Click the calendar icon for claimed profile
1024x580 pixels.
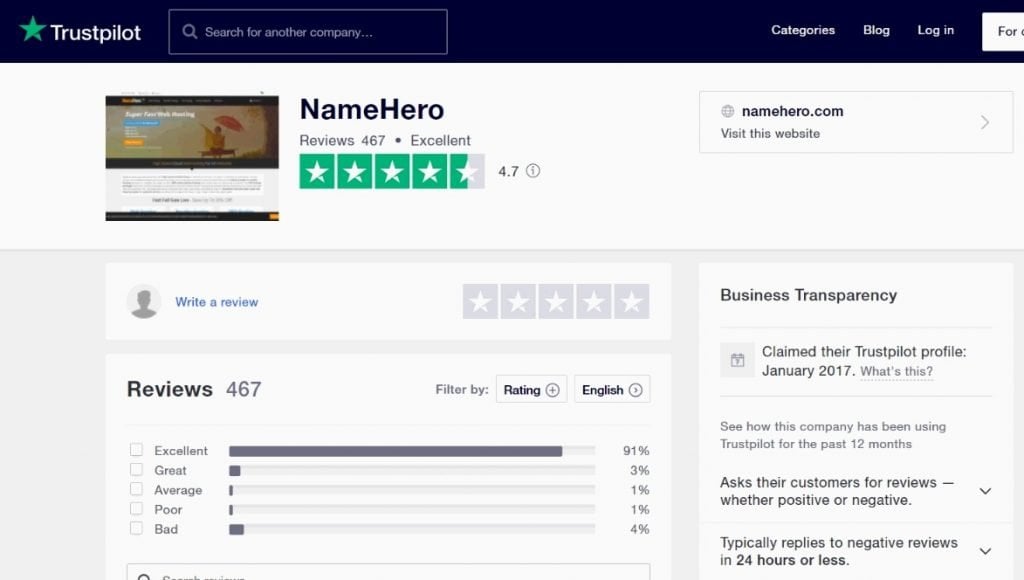[737, 360]
